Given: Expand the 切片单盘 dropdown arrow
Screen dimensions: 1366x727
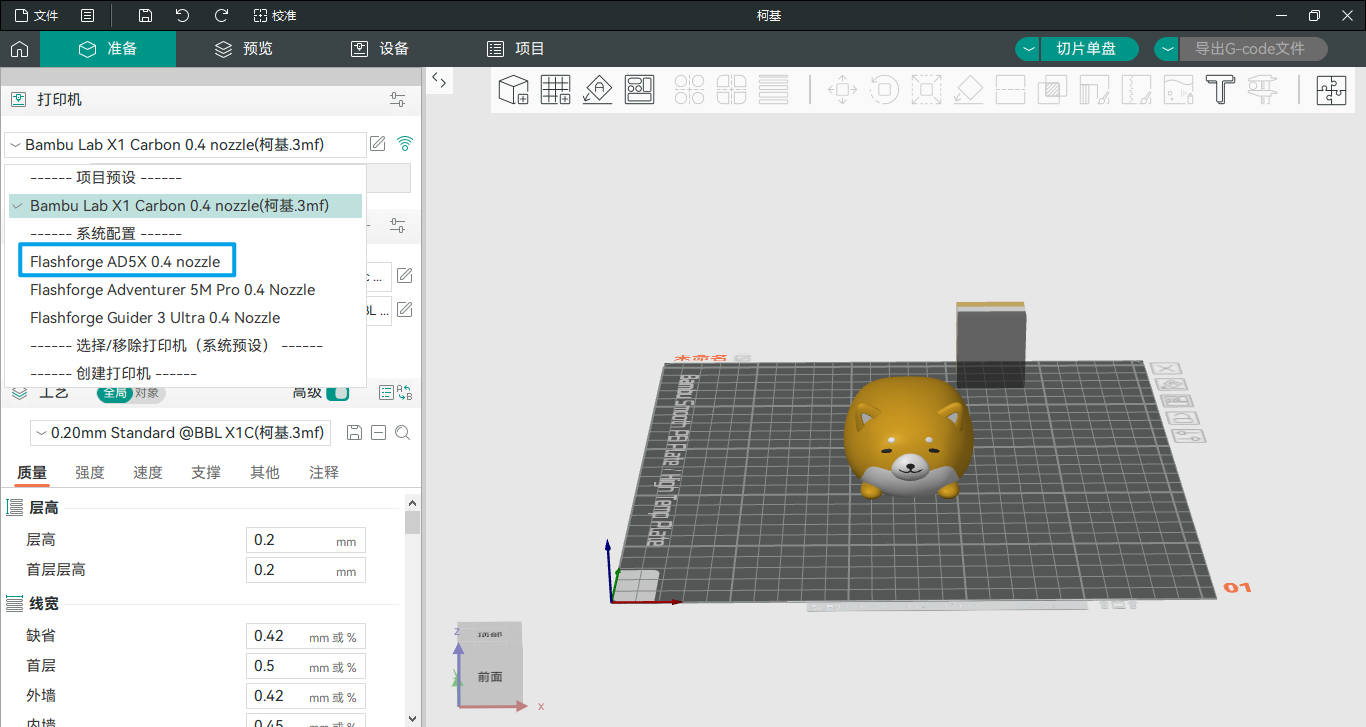Looking at the screenshot, I should pos(1028,49).
